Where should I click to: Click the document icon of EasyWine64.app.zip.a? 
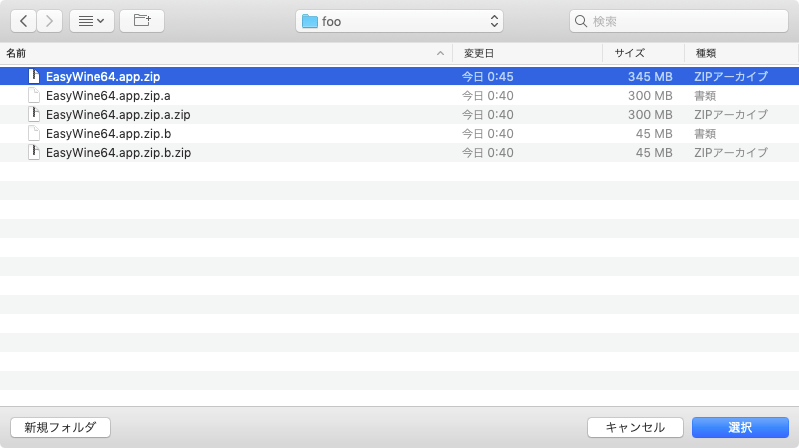pos(34,95)
